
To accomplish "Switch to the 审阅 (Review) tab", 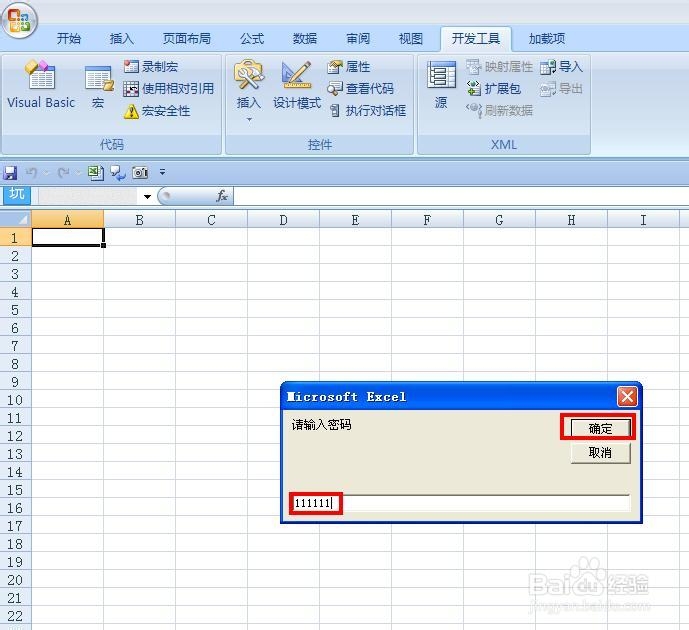I will [358, 39].
